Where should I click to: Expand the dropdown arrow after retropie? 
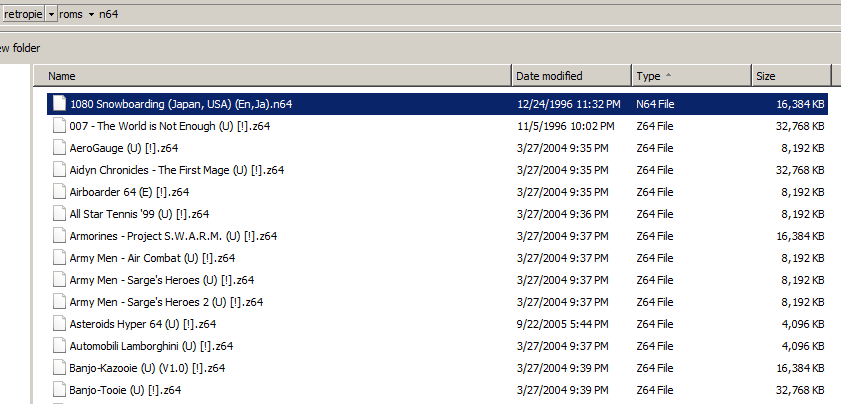52,14
